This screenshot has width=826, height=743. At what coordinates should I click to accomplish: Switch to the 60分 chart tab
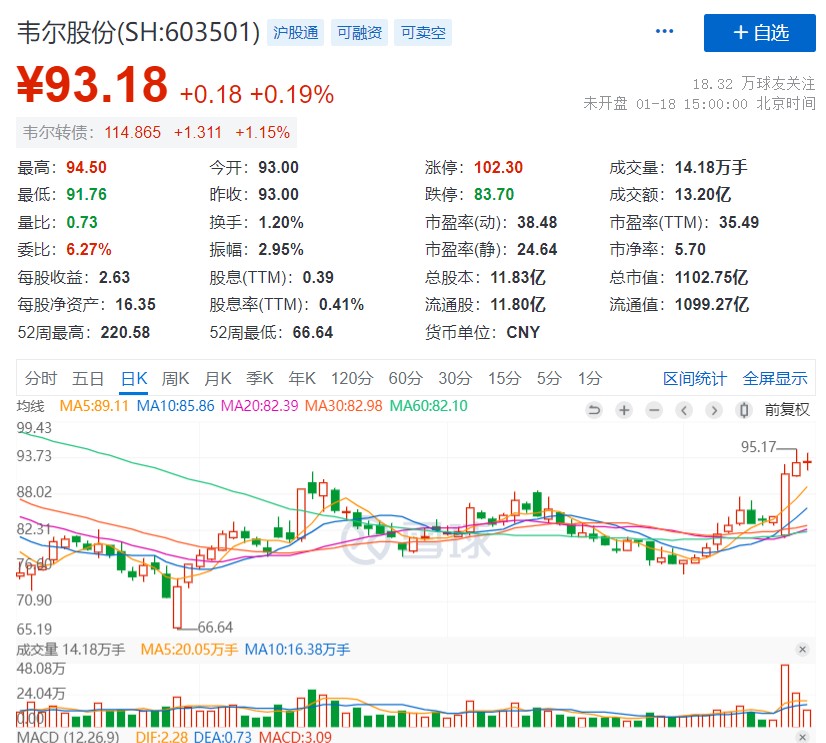405,378
